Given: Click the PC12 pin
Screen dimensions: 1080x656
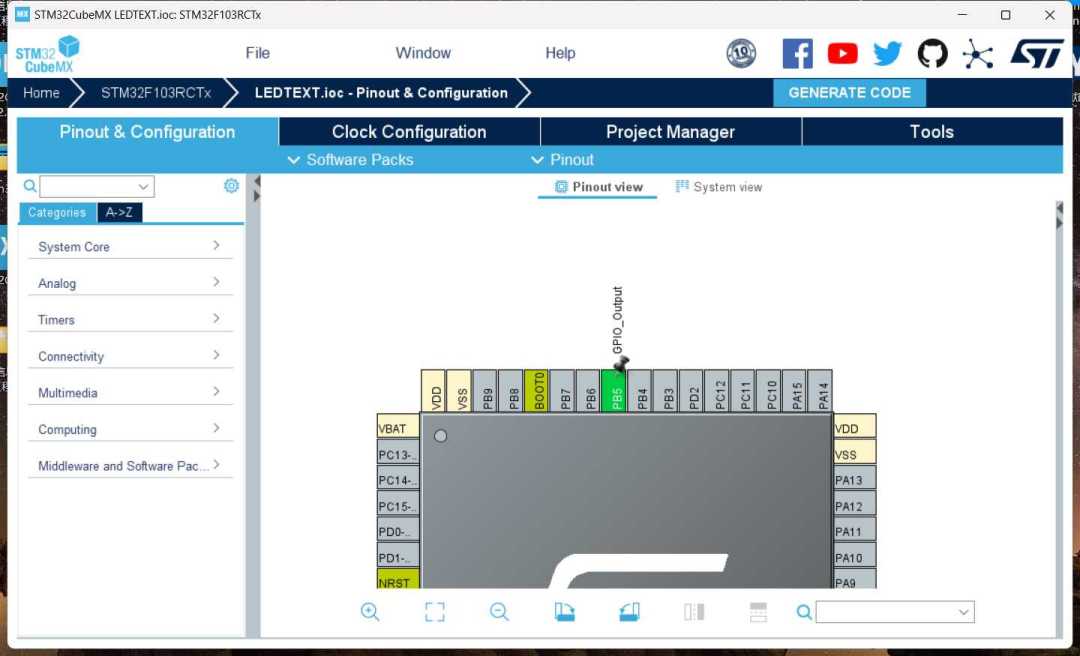Looking at the screenshot, I should pos(717,391).
